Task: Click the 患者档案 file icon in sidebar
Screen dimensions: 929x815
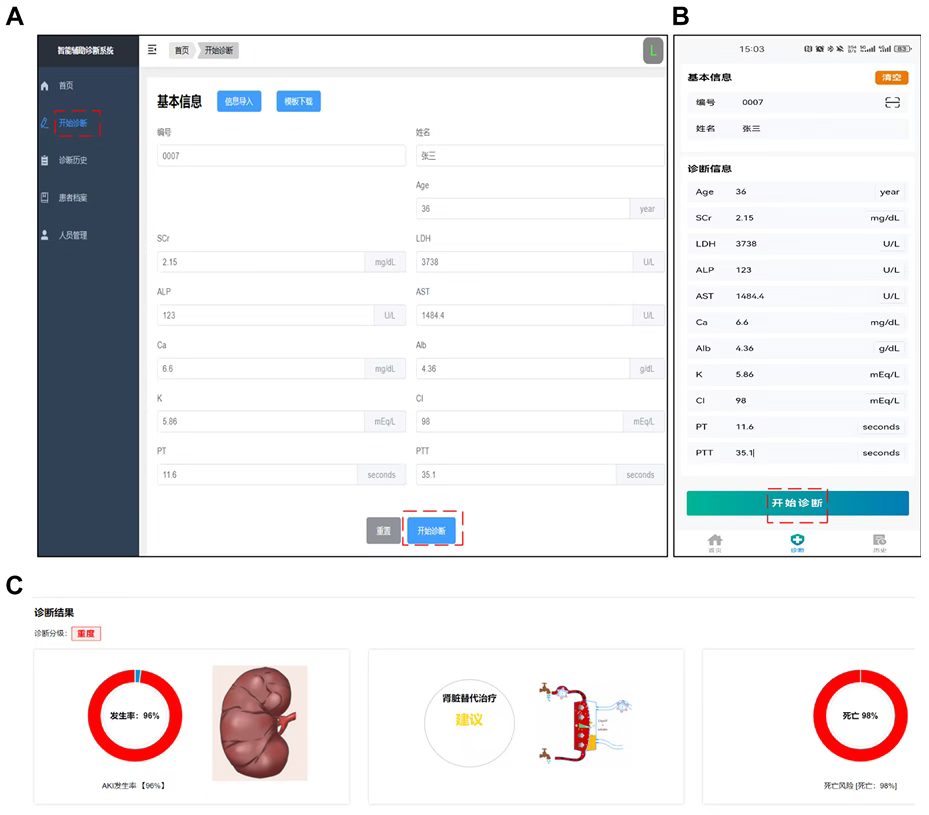Action: (x=44, y=198)
